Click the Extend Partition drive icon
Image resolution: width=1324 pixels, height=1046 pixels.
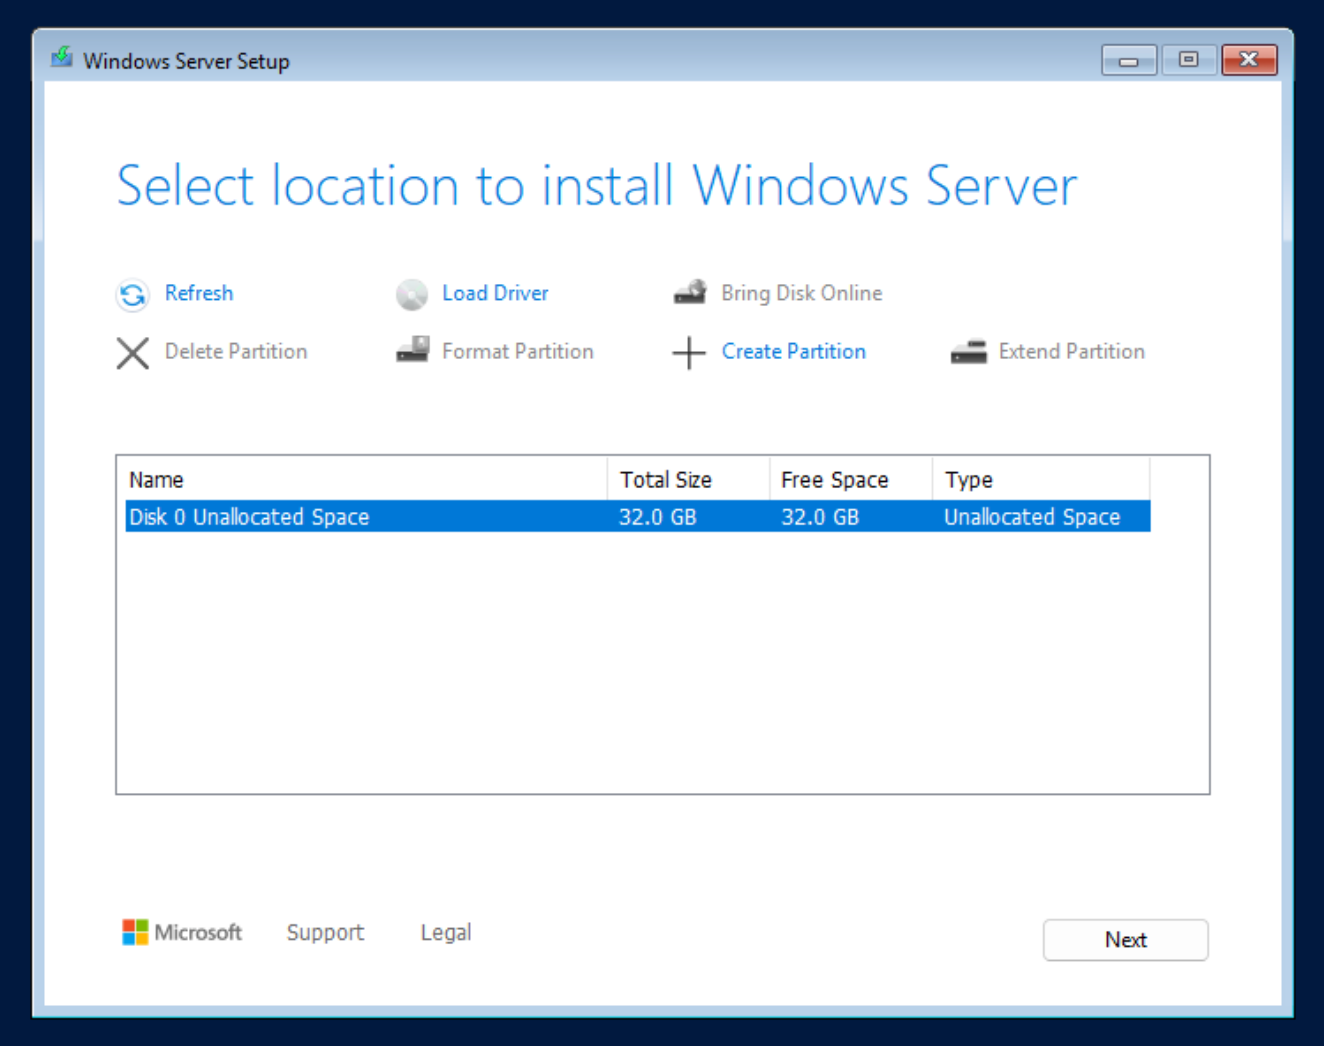click(x=968, y=352)
